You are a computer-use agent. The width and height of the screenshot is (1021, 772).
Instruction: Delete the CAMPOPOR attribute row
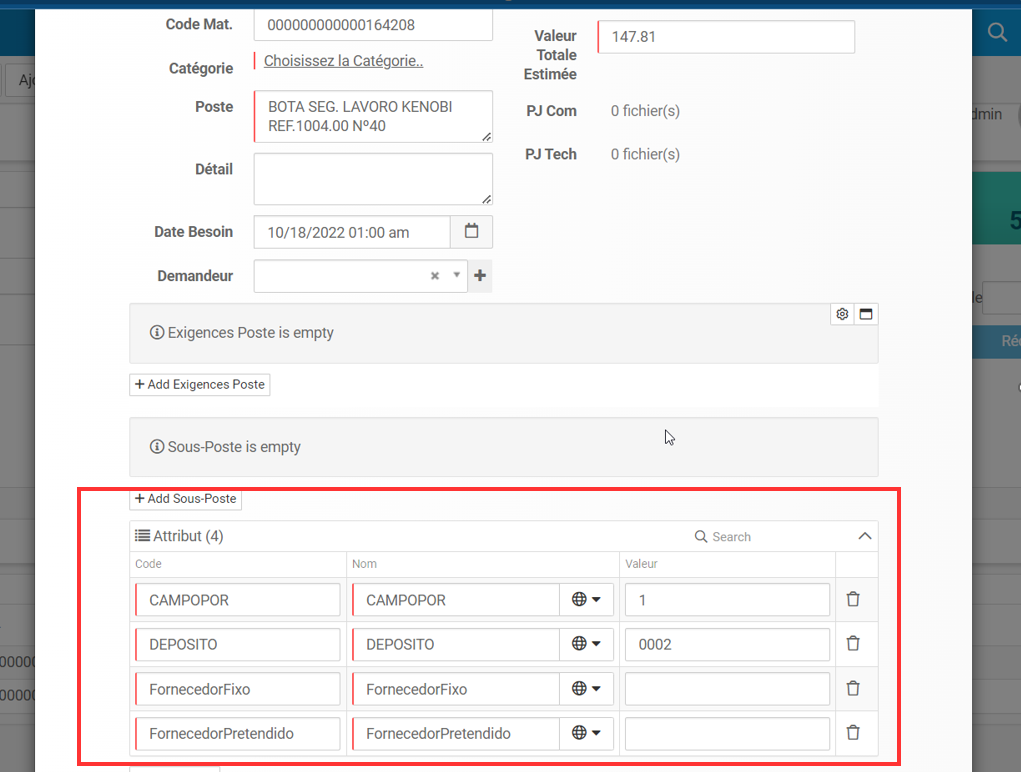coord(855,599)
